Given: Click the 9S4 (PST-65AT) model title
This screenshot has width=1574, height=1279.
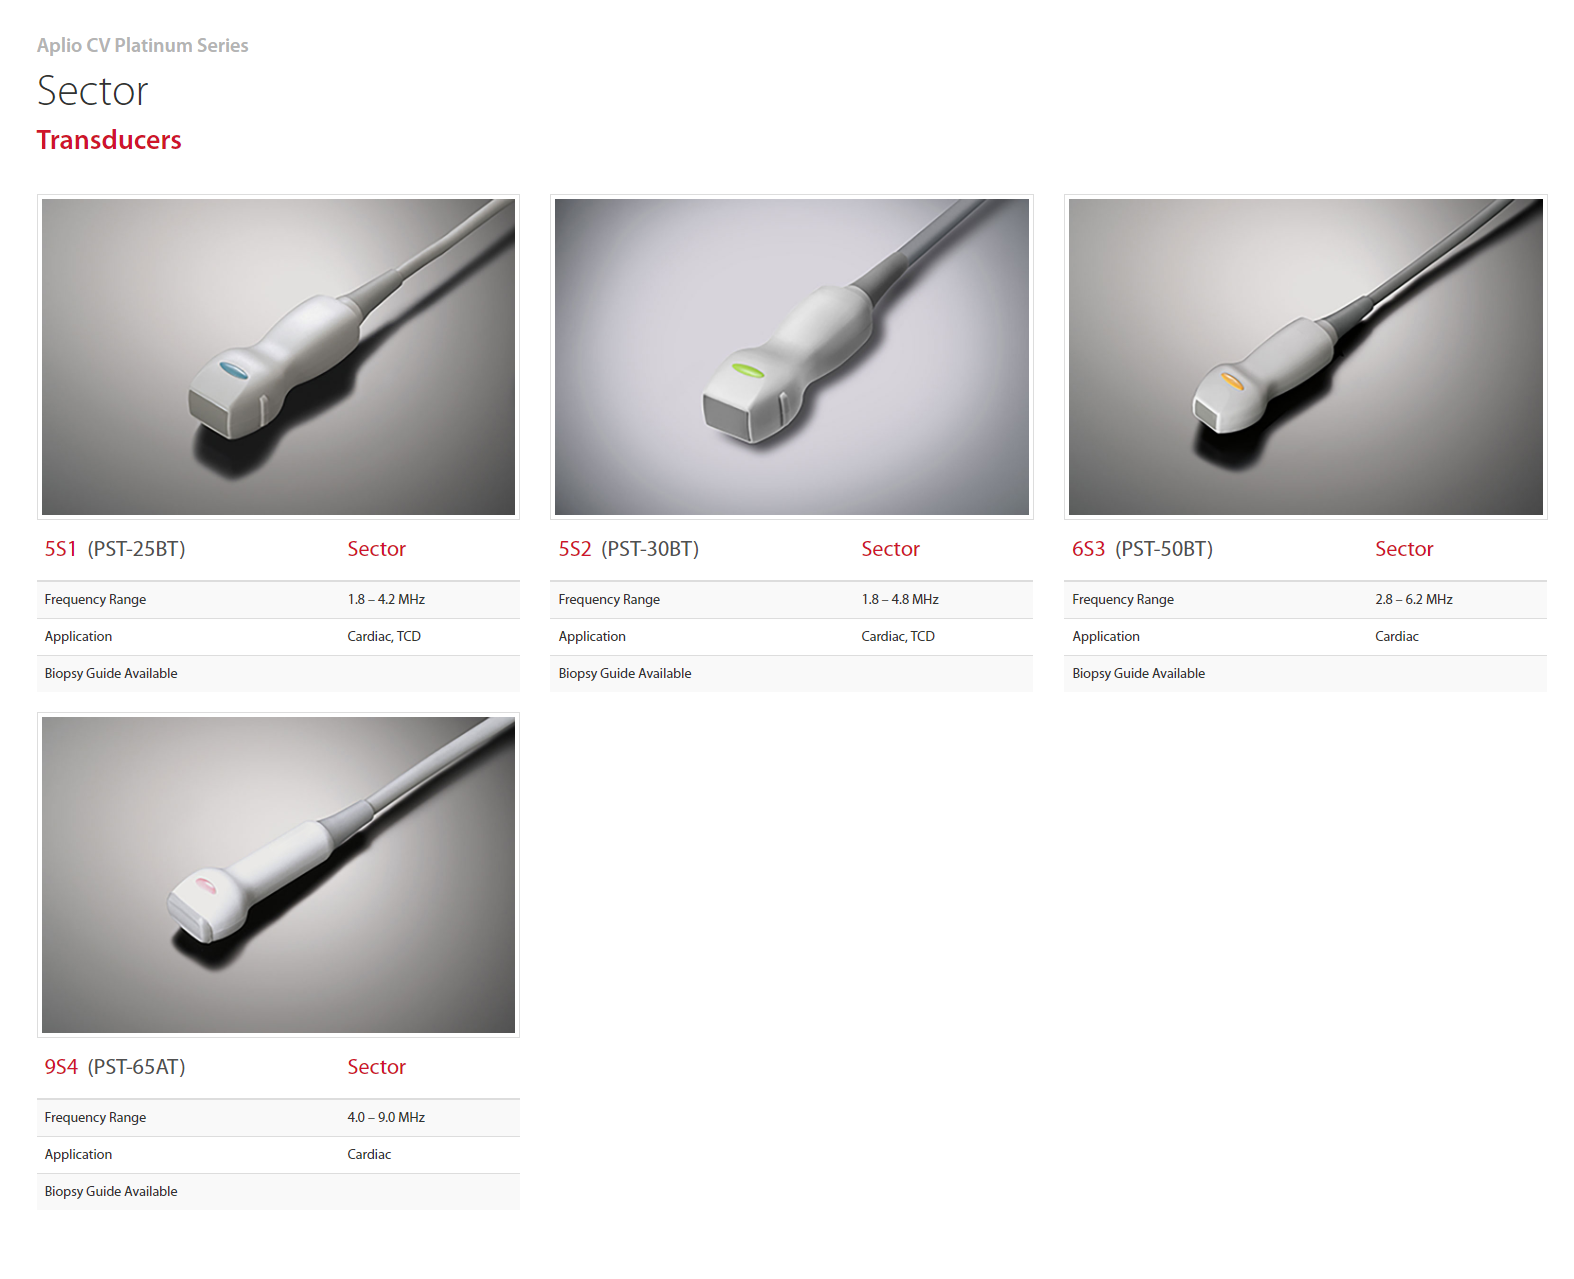Looking at the screenshot, I should [115, 1067].
